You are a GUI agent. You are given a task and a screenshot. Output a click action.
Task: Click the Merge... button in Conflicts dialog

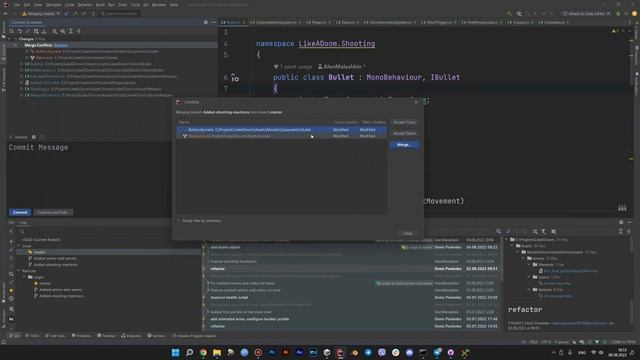click(x=404, y=145)
